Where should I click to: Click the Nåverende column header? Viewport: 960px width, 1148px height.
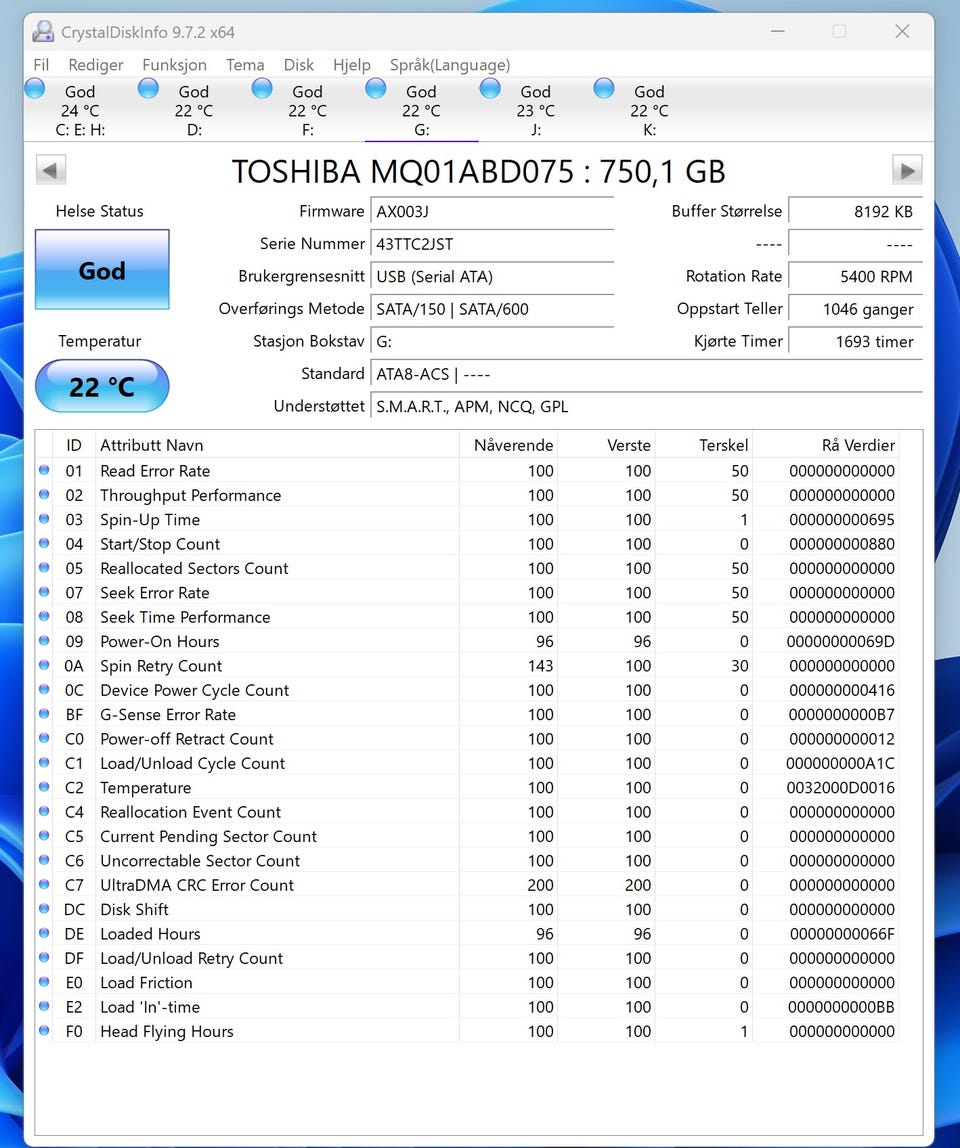point(508,445)
